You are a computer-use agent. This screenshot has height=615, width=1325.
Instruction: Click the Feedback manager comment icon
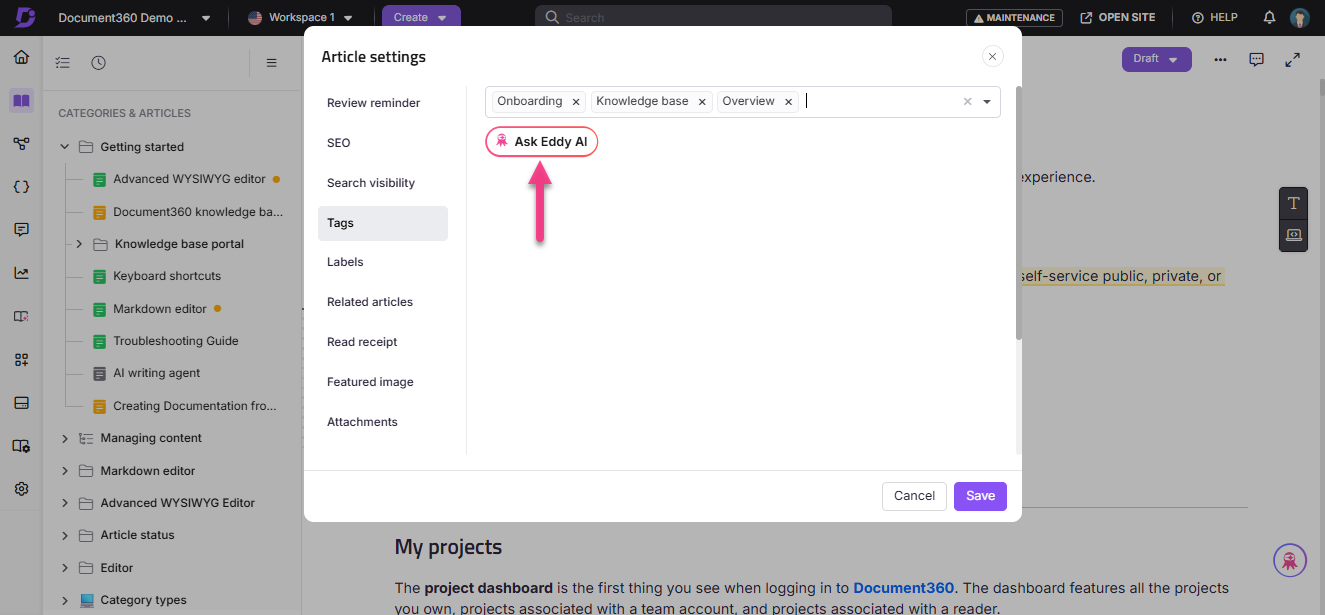[21, 229]
